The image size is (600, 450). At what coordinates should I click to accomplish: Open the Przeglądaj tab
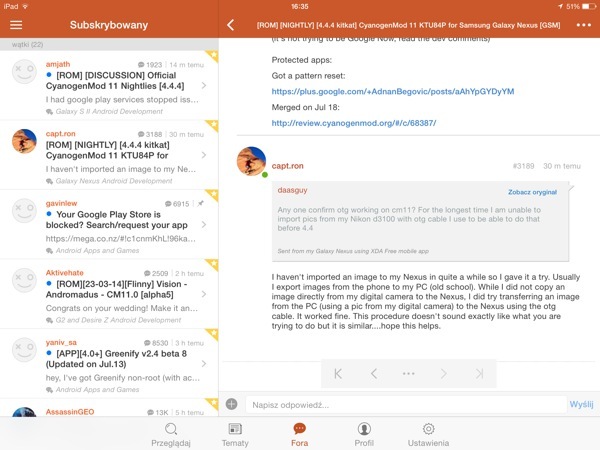point(171,435)
